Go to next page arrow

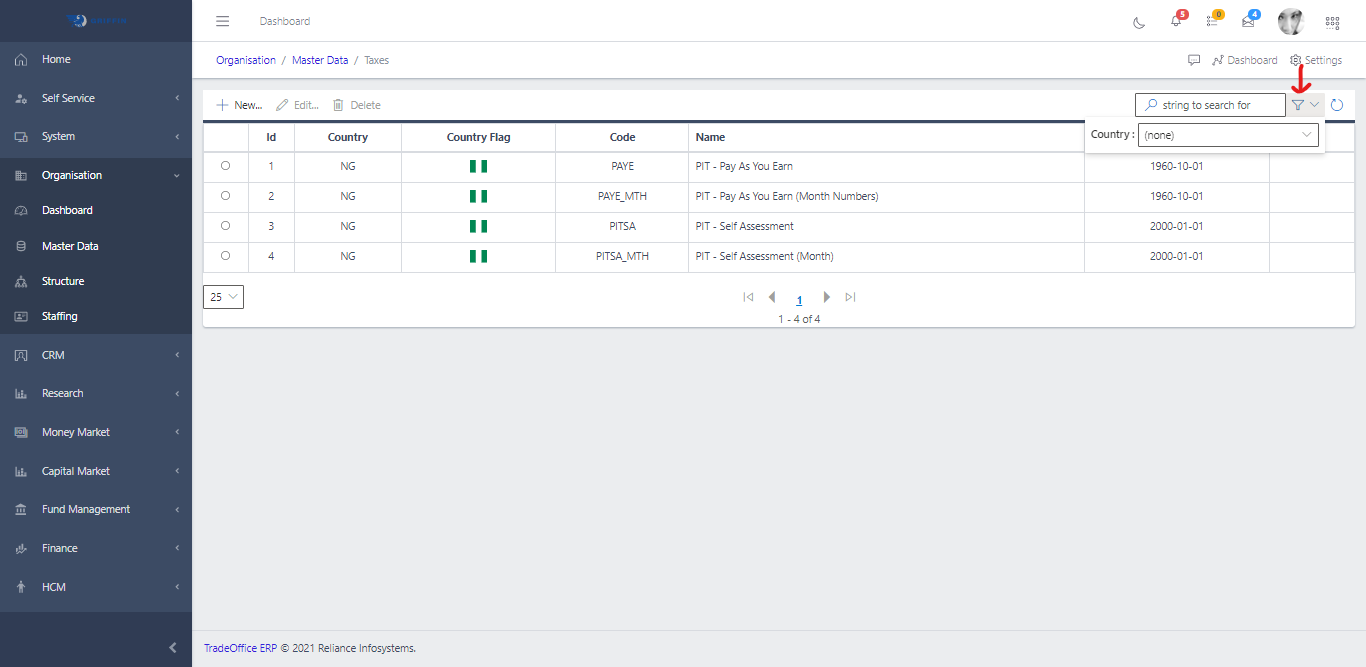826,297
